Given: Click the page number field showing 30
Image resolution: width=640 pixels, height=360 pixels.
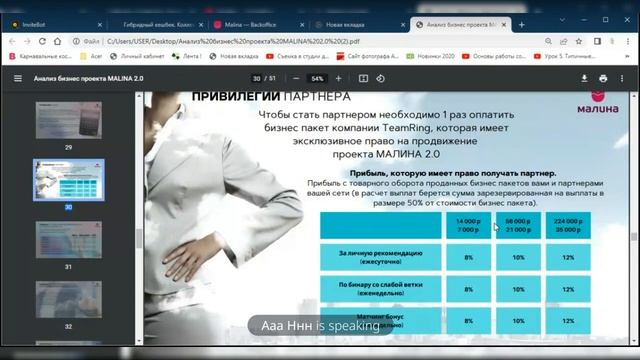Looking at the screenshot, I should (256, 78).
